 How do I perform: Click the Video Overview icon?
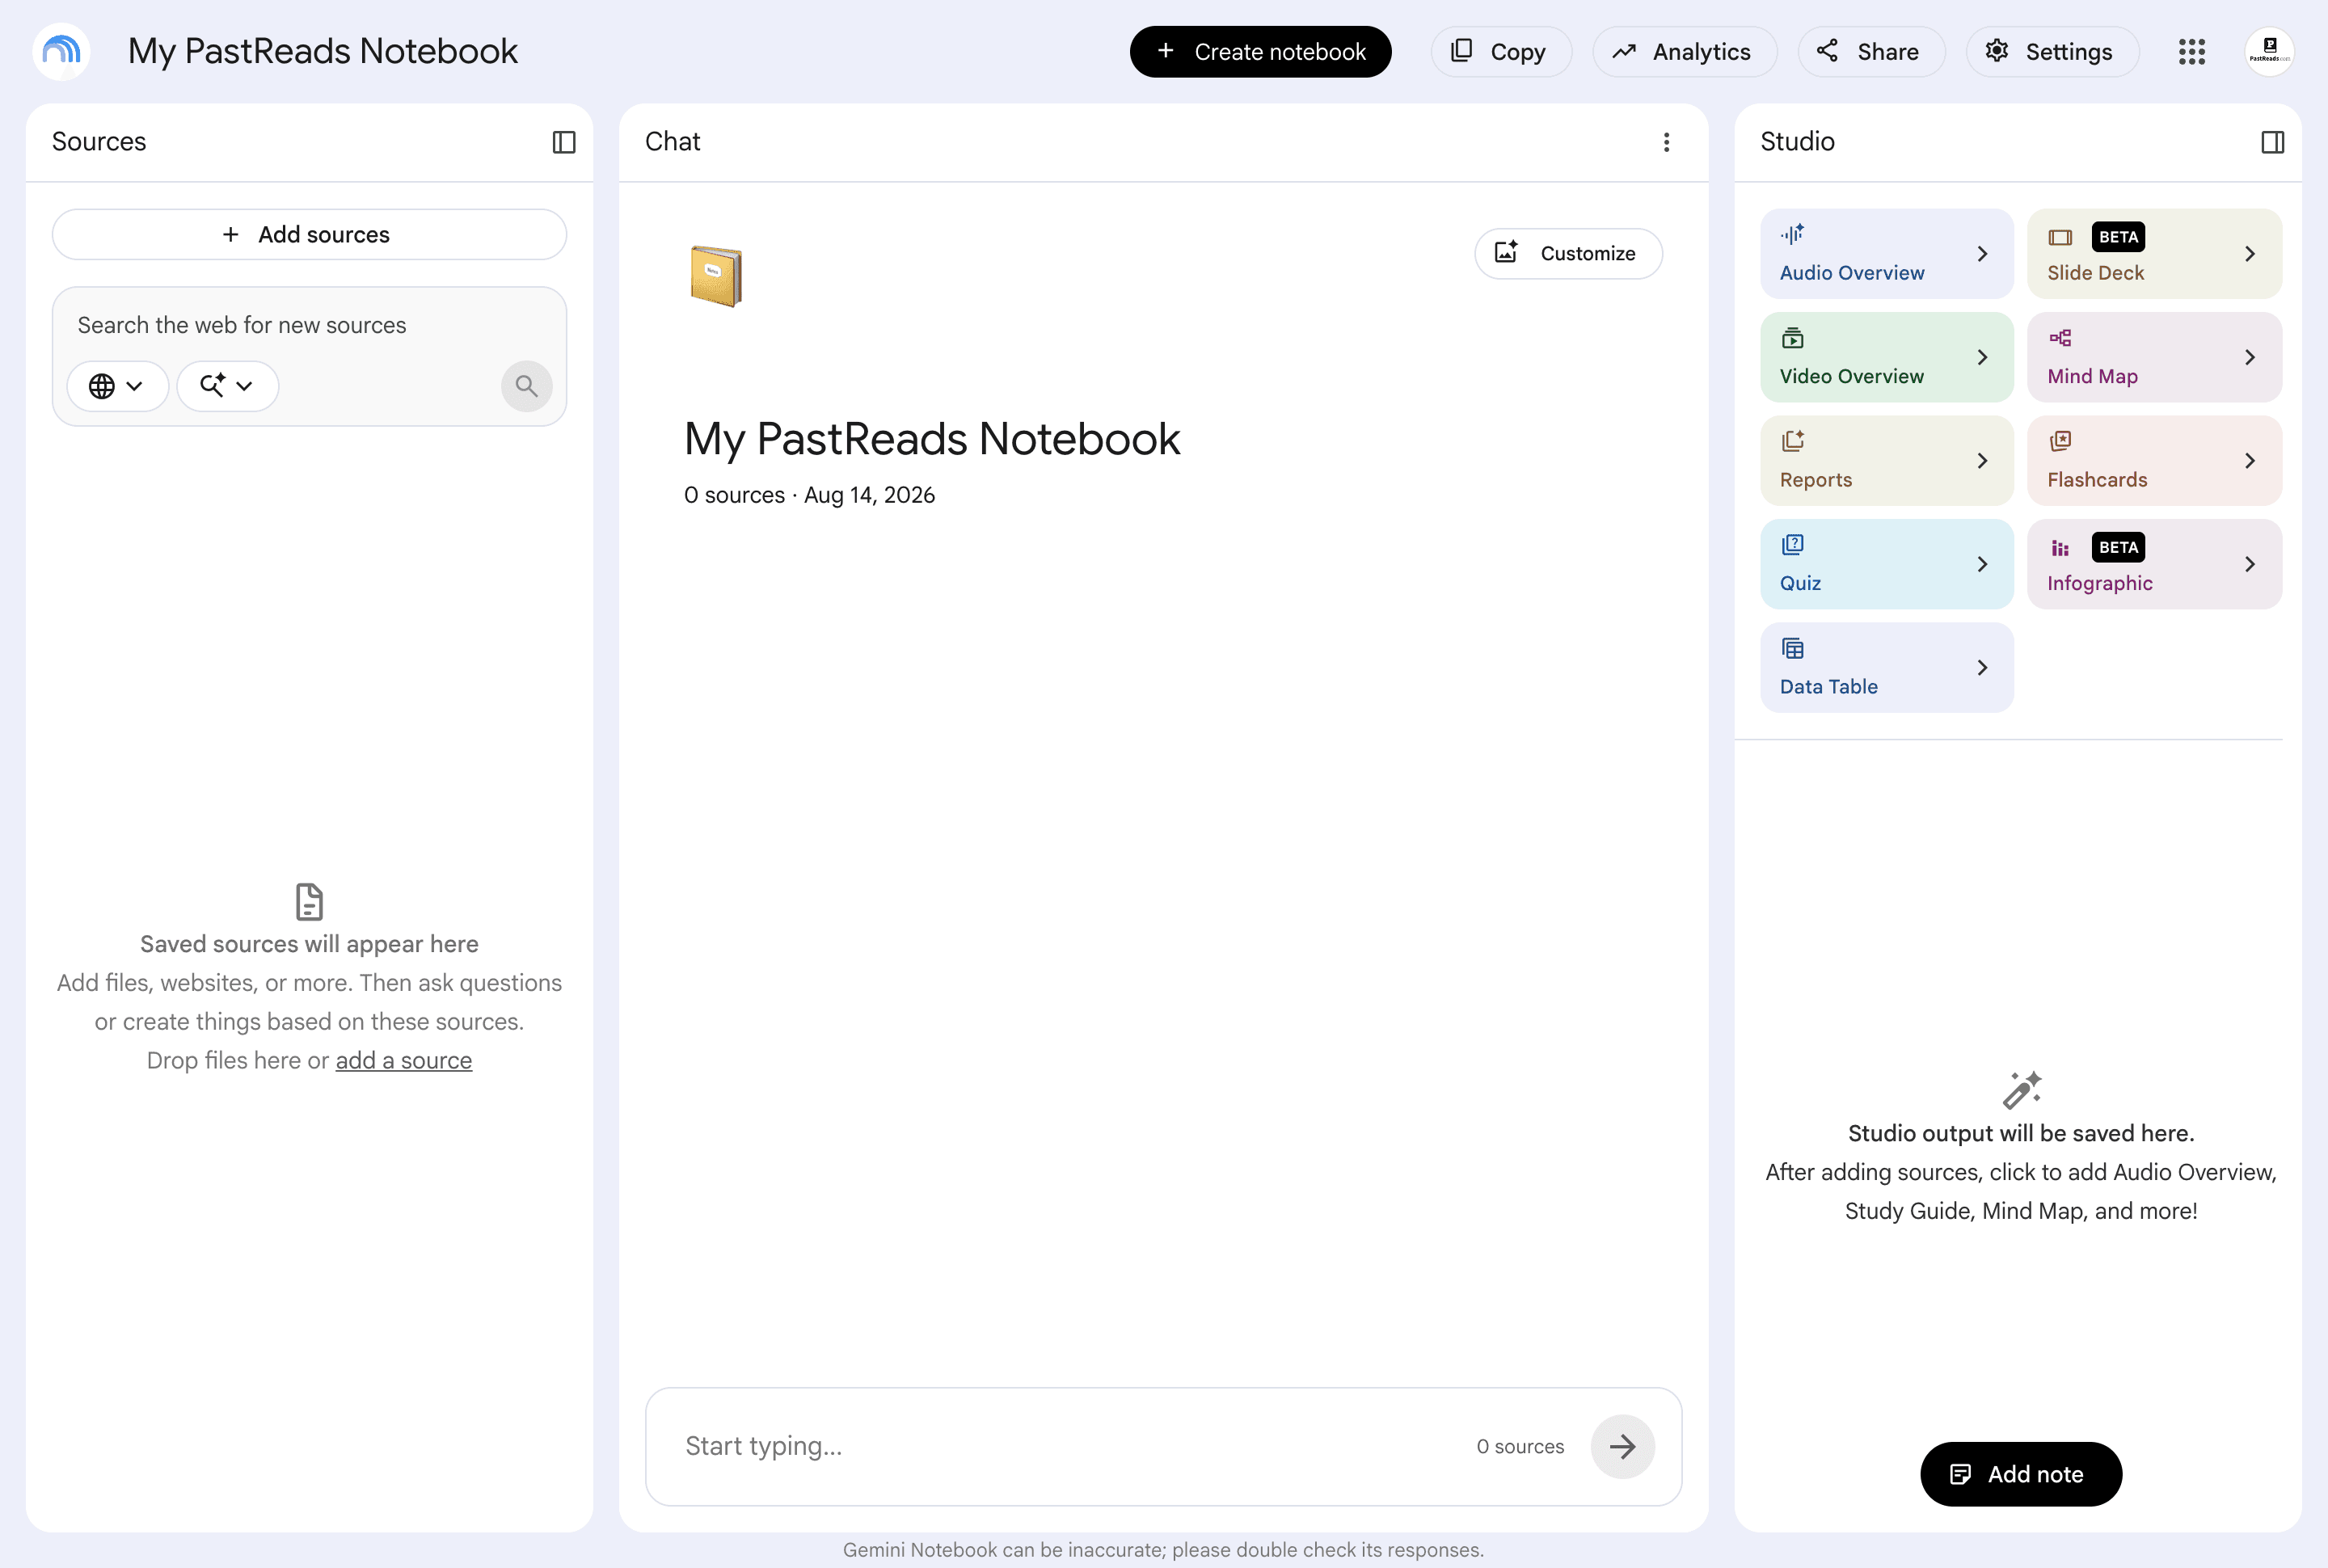tap(1792, 338)
